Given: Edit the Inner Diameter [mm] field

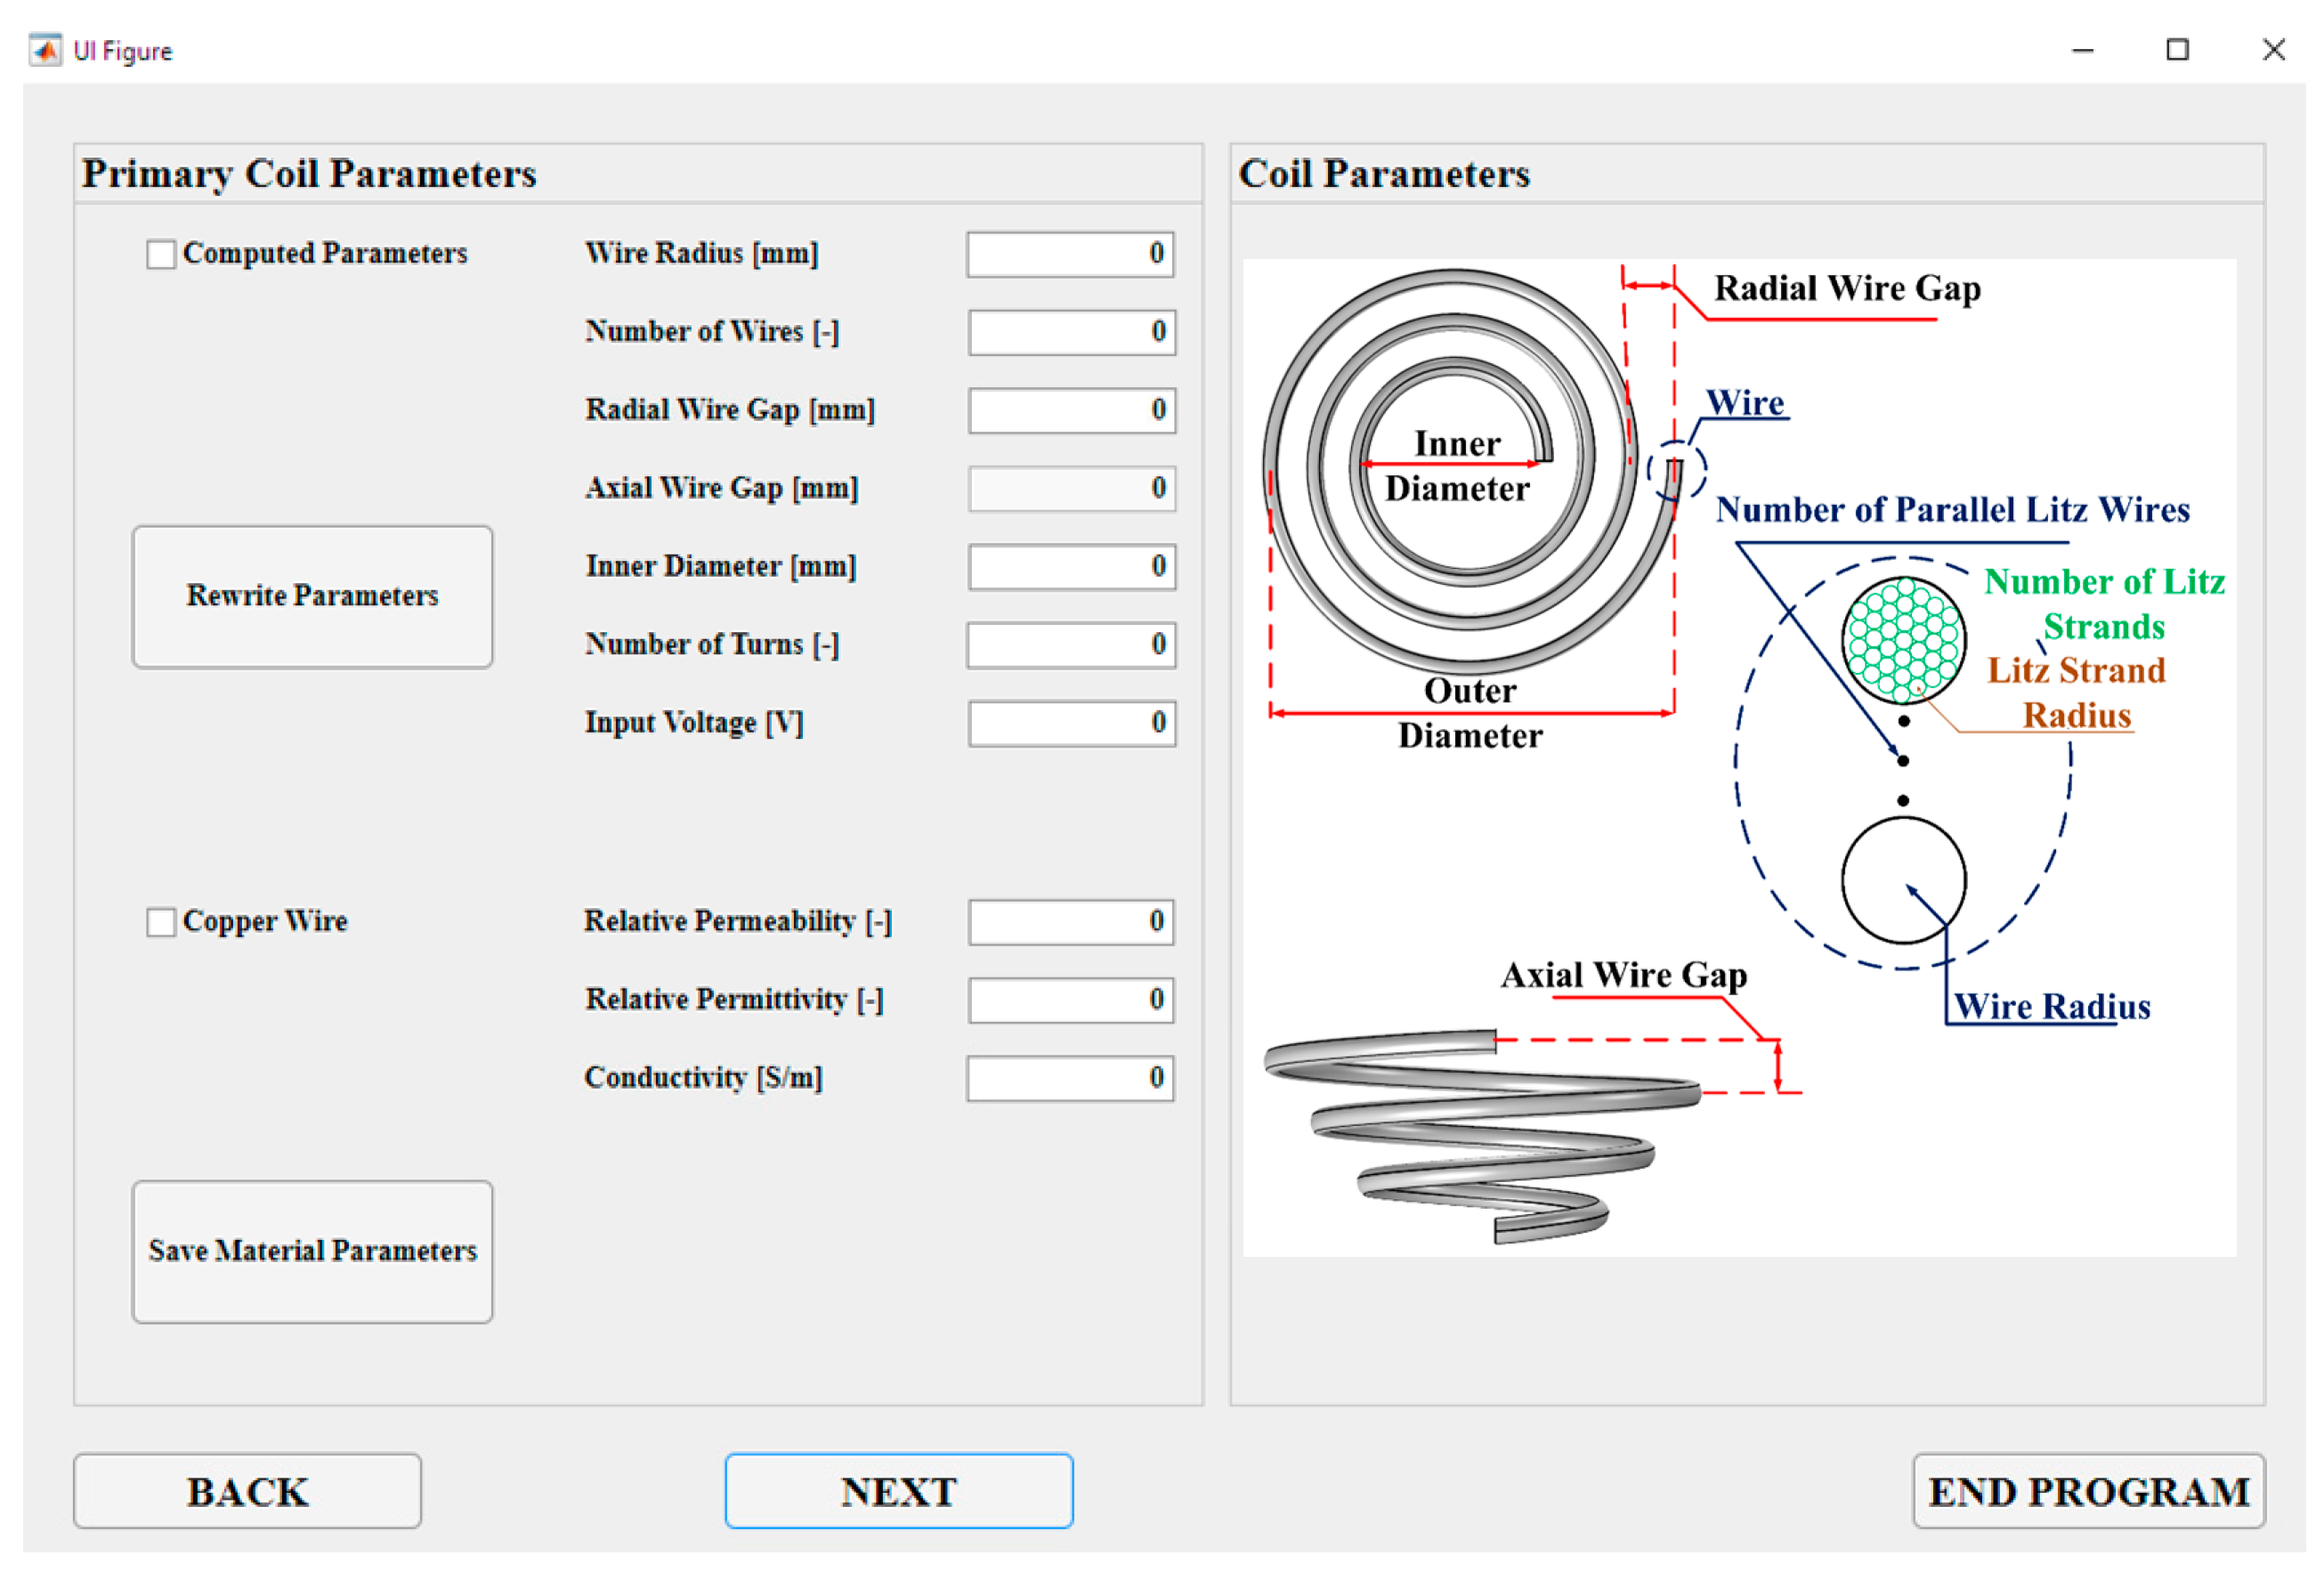Looking at the screenshot, I should point(1072,567).
